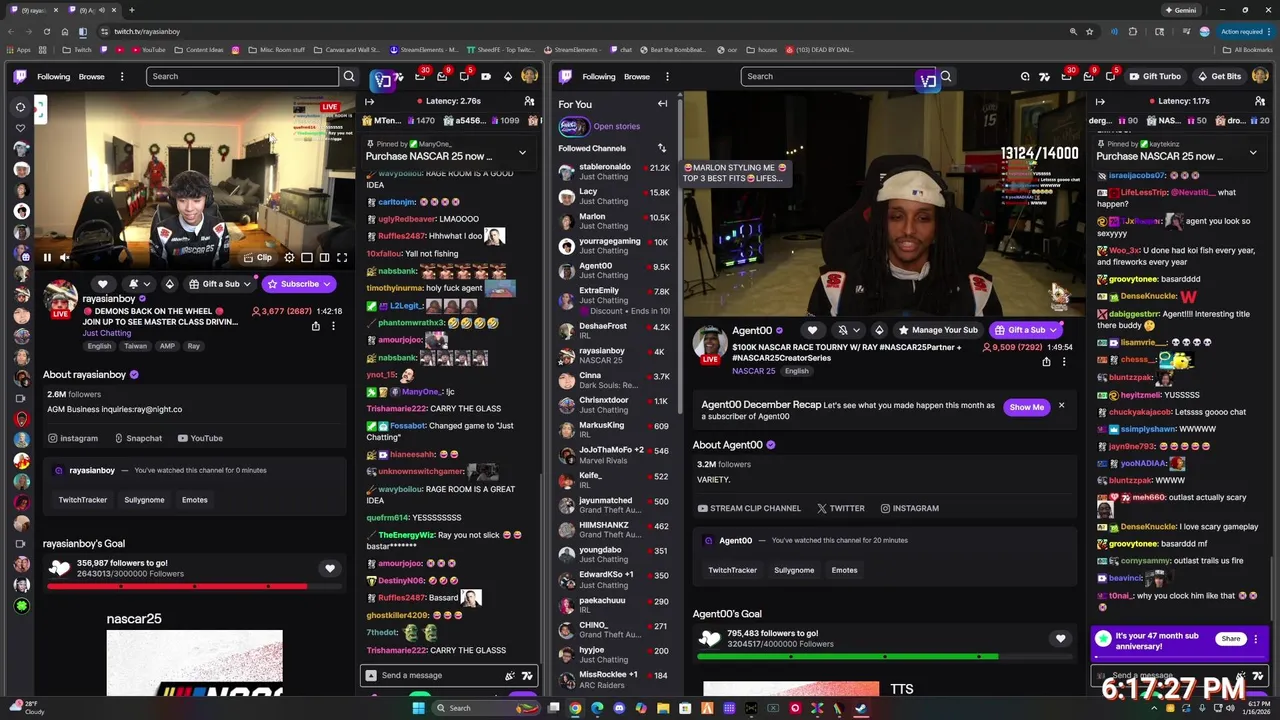Click rayasianboy follower goal progress bar

195,586
